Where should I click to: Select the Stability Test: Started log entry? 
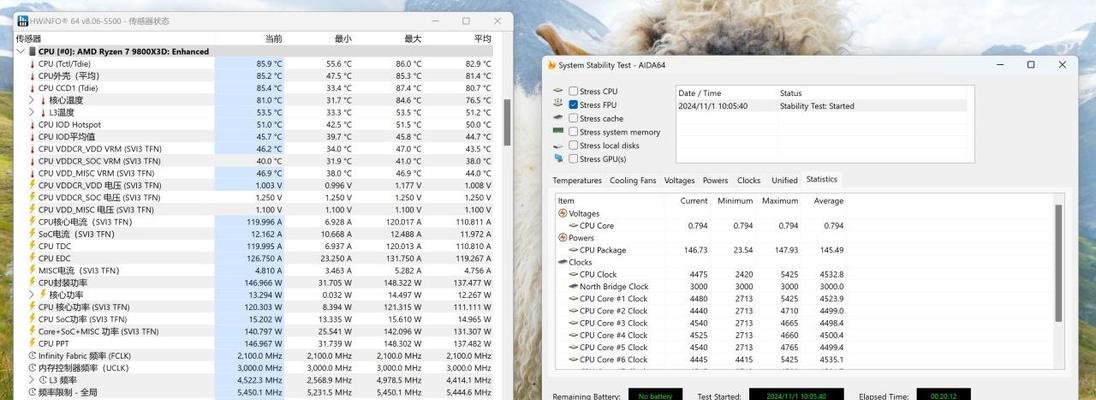coord(821,106)
